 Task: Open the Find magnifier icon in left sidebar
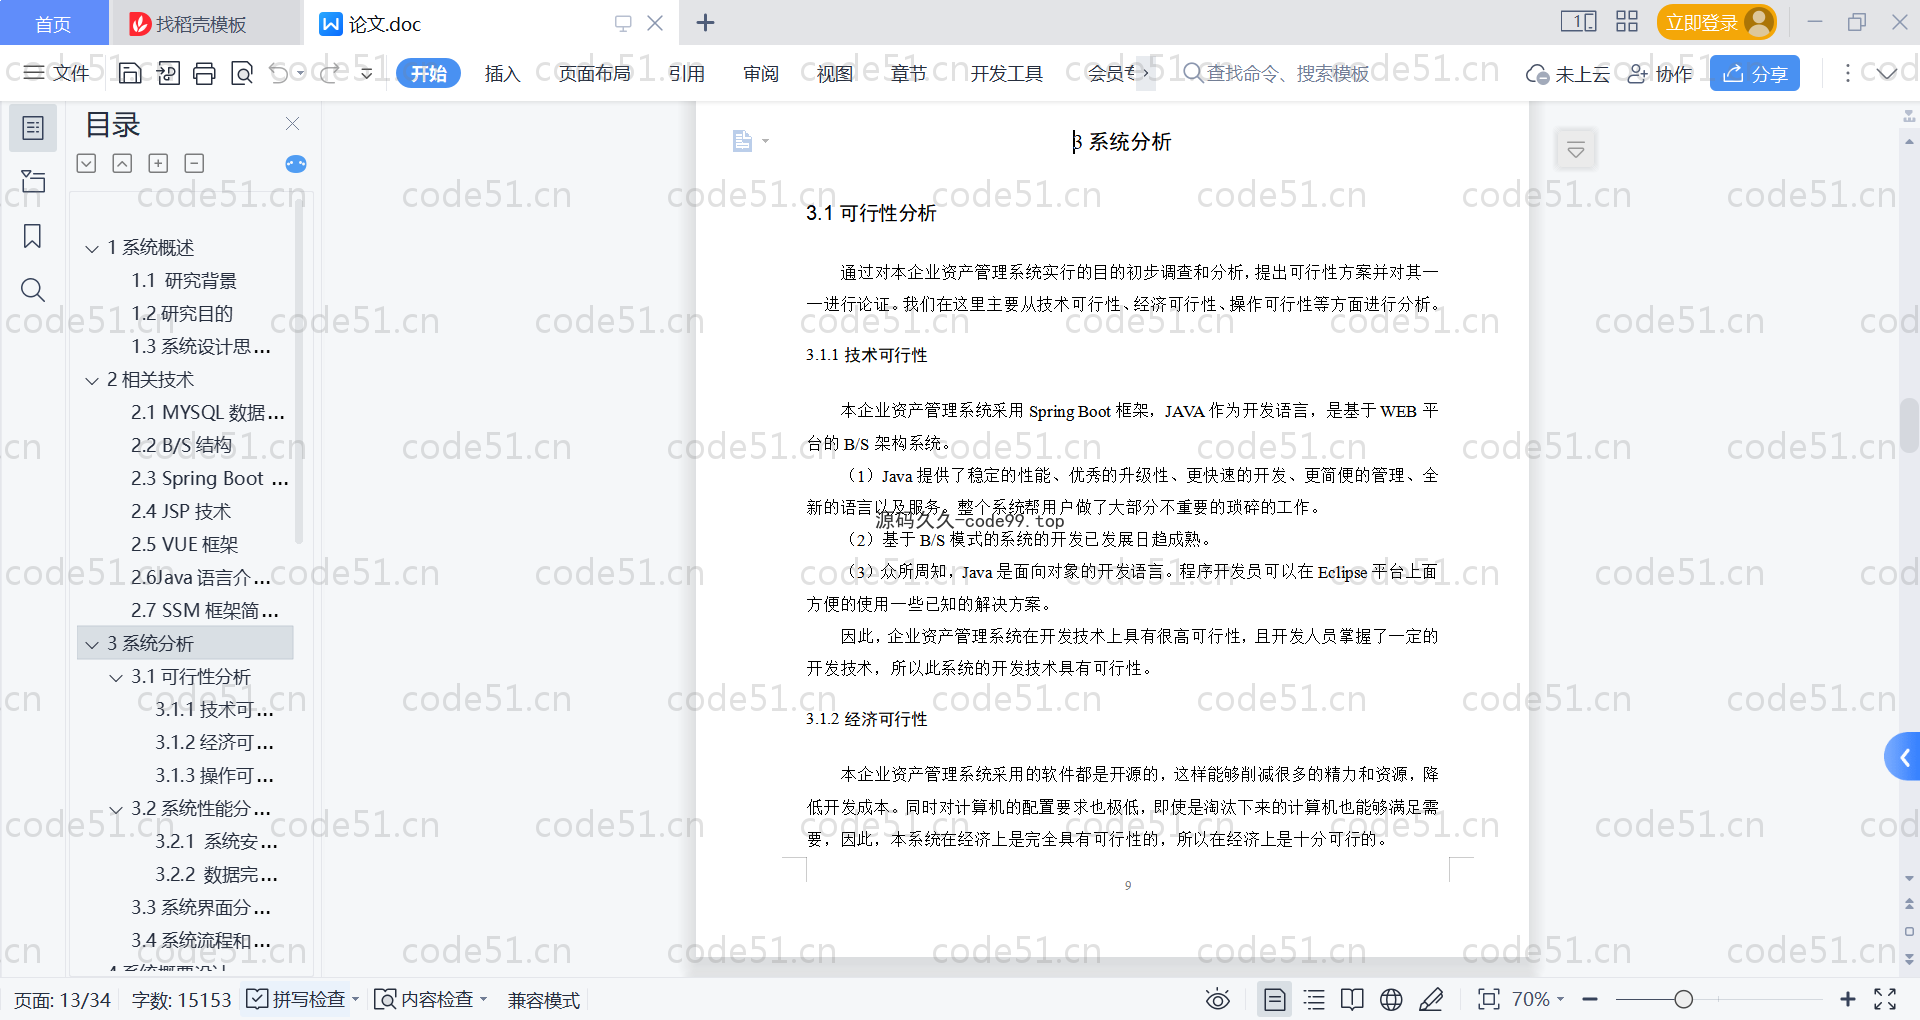point(33,290)
